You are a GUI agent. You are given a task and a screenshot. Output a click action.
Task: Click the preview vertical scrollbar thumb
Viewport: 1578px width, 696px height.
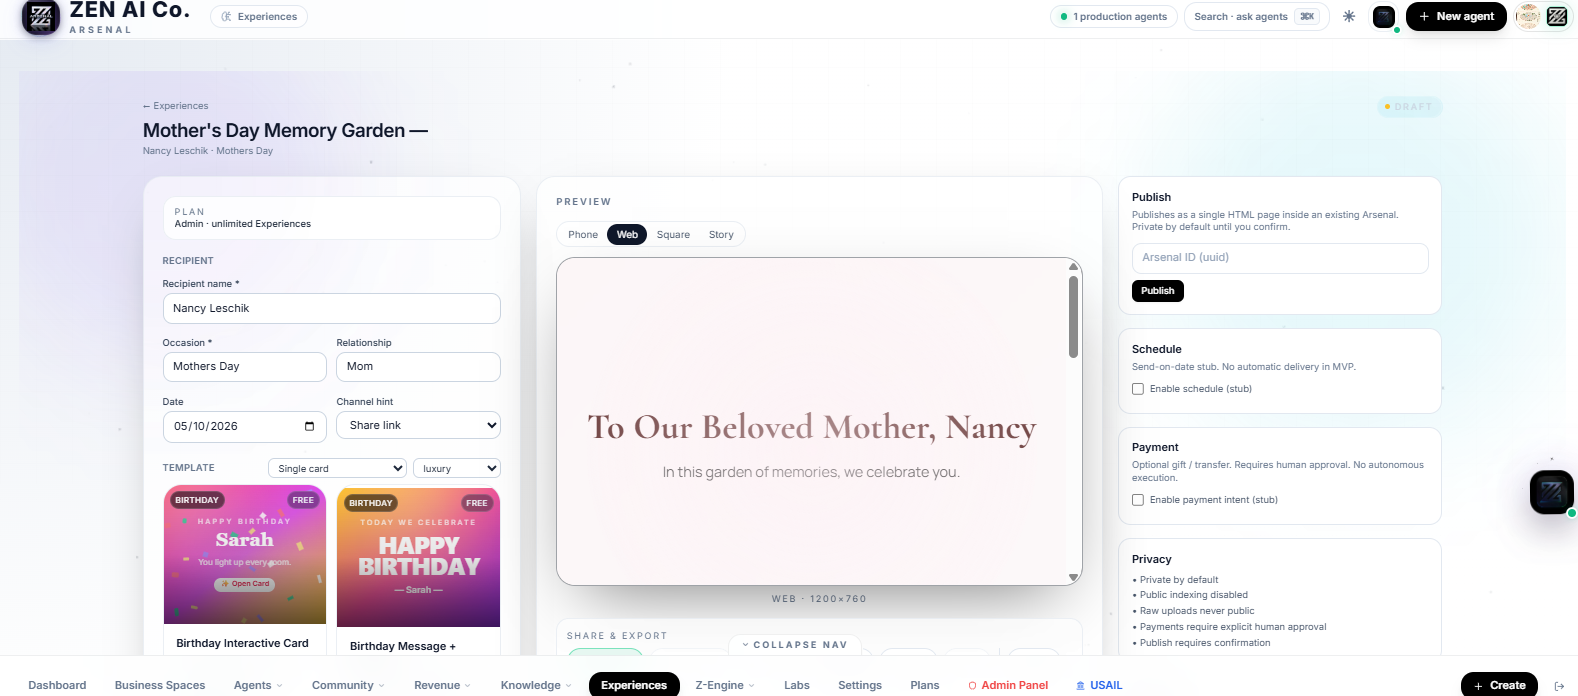click(x=1073, y=317)
